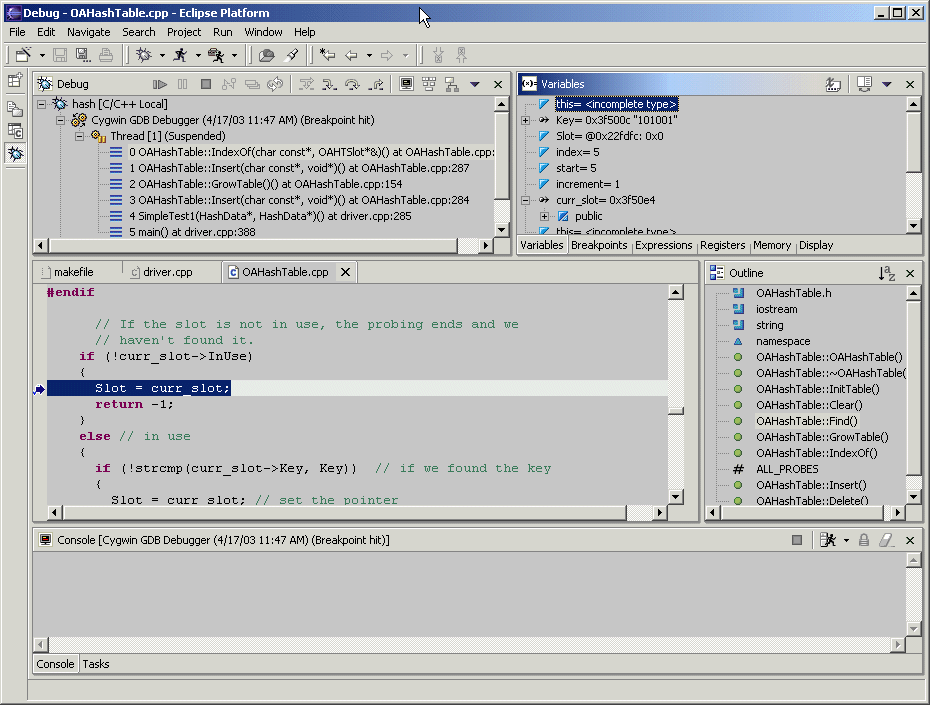
Task: Switch to the Breakpoints tab
Action: coord(599,245)
